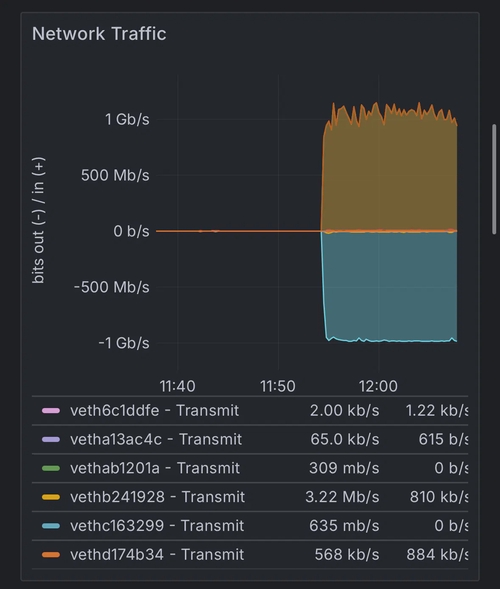
Task: Click the 635 mb/s value for vethc163299
Action: 344,526
